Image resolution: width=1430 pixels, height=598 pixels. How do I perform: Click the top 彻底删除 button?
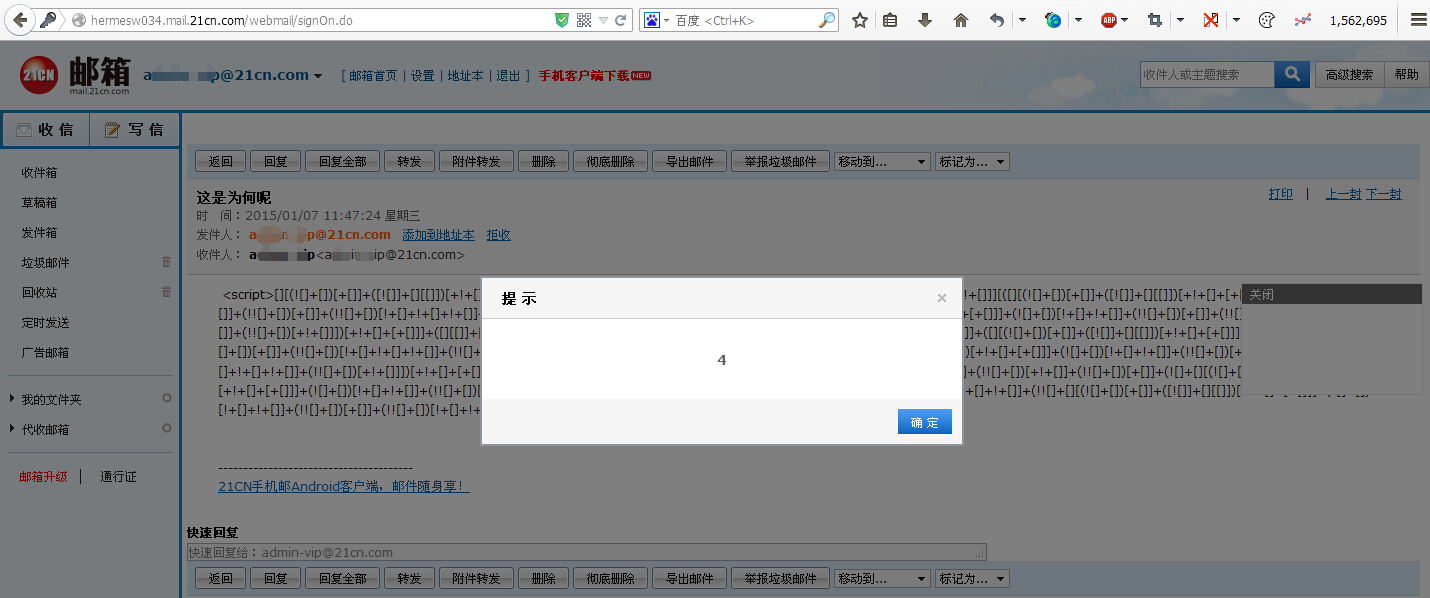click(610, 162)
